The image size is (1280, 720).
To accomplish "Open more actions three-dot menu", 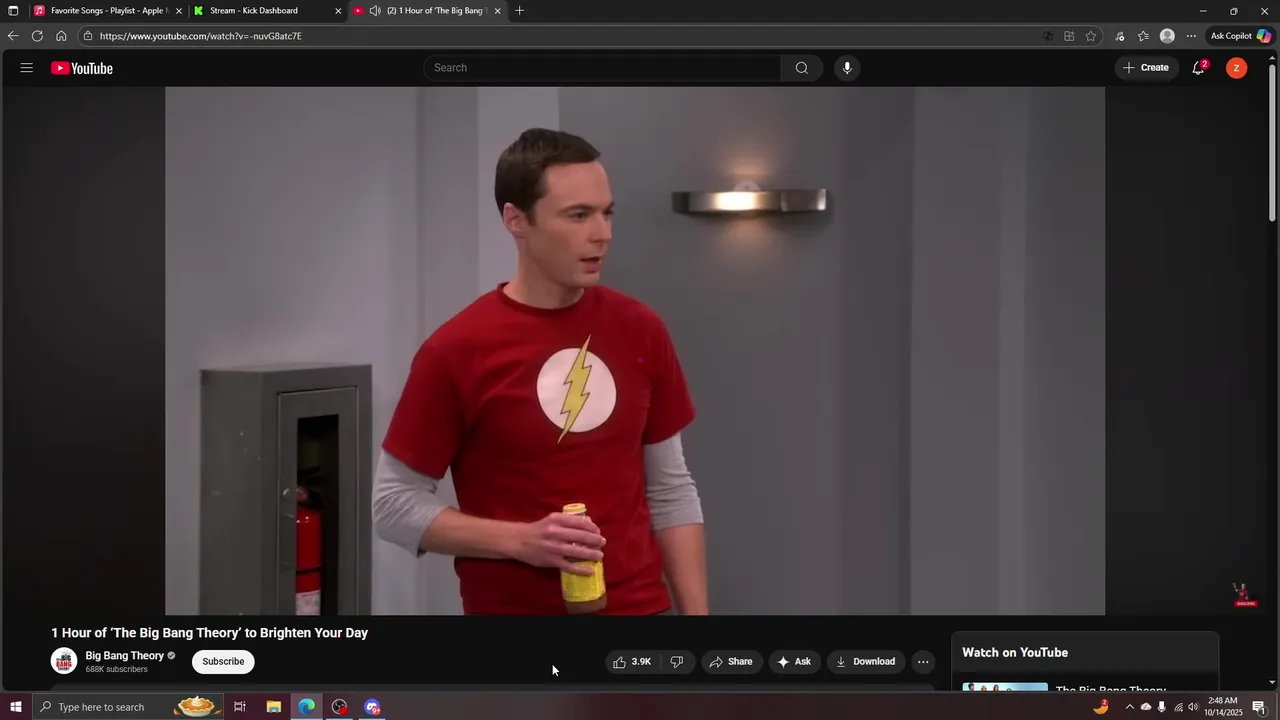I will [923, 662].
